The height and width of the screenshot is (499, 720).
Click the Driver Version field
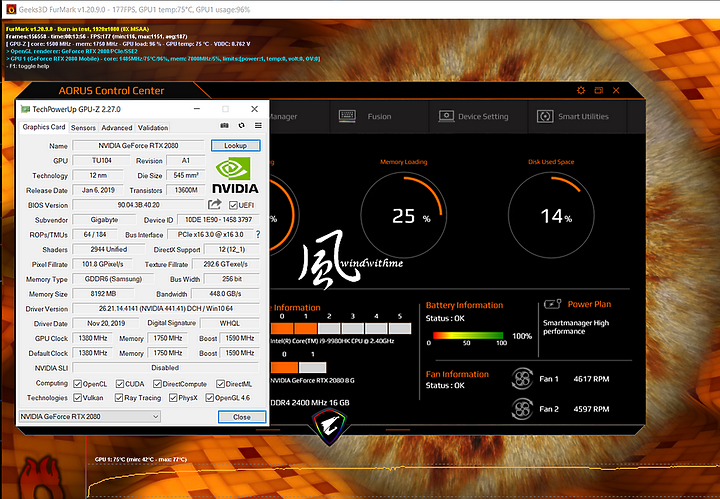pyautogui.click(x=166, y=308)
